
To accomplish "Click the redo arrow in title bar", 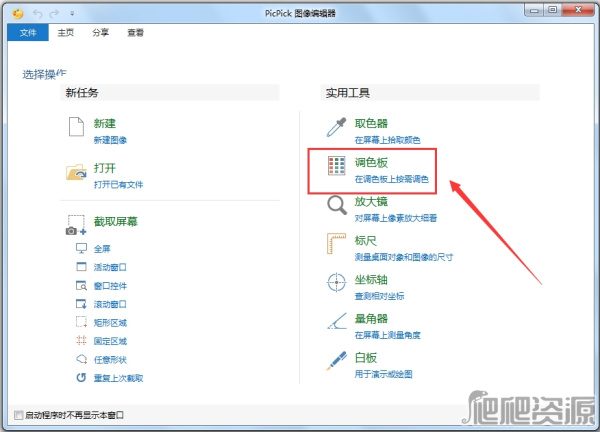I will [x=54, y=14].
